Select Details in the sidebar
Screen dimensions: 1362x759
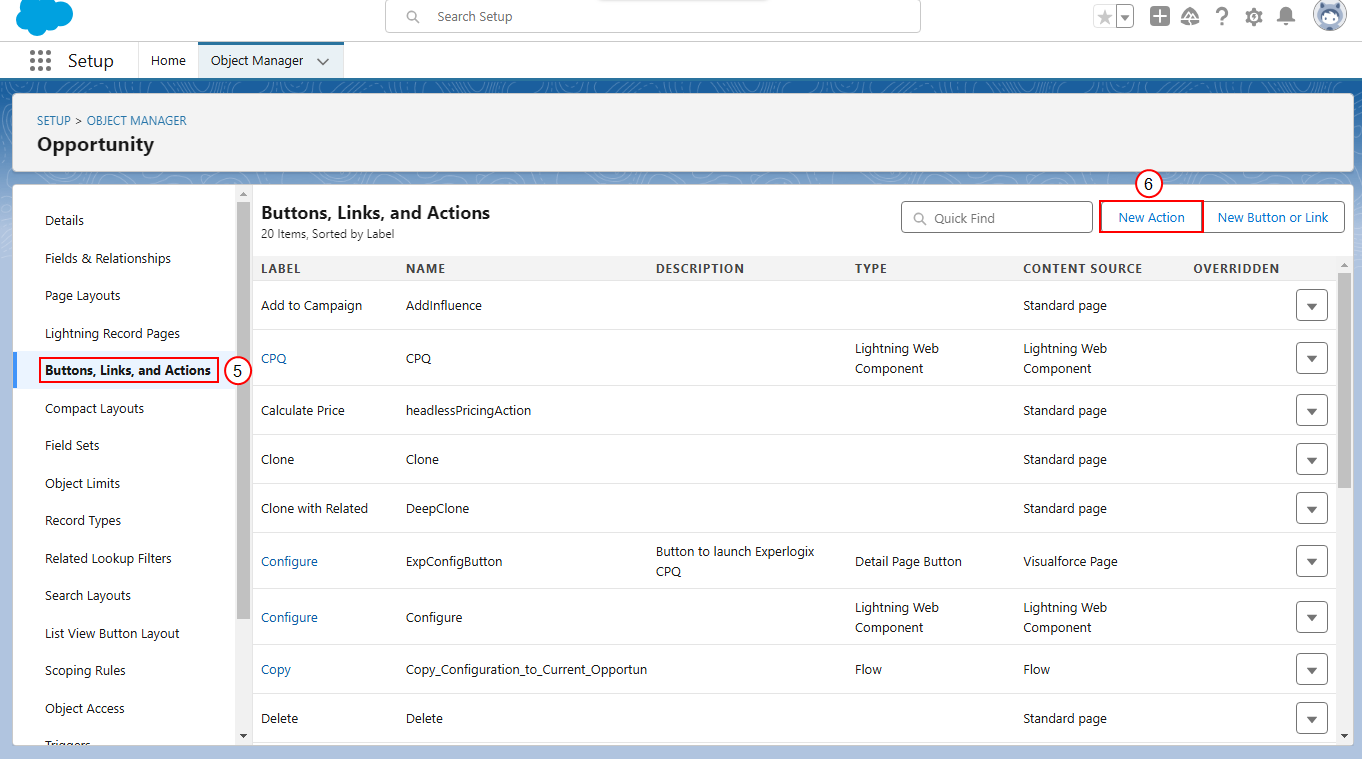pyautogui.click(x=64, y=220)
